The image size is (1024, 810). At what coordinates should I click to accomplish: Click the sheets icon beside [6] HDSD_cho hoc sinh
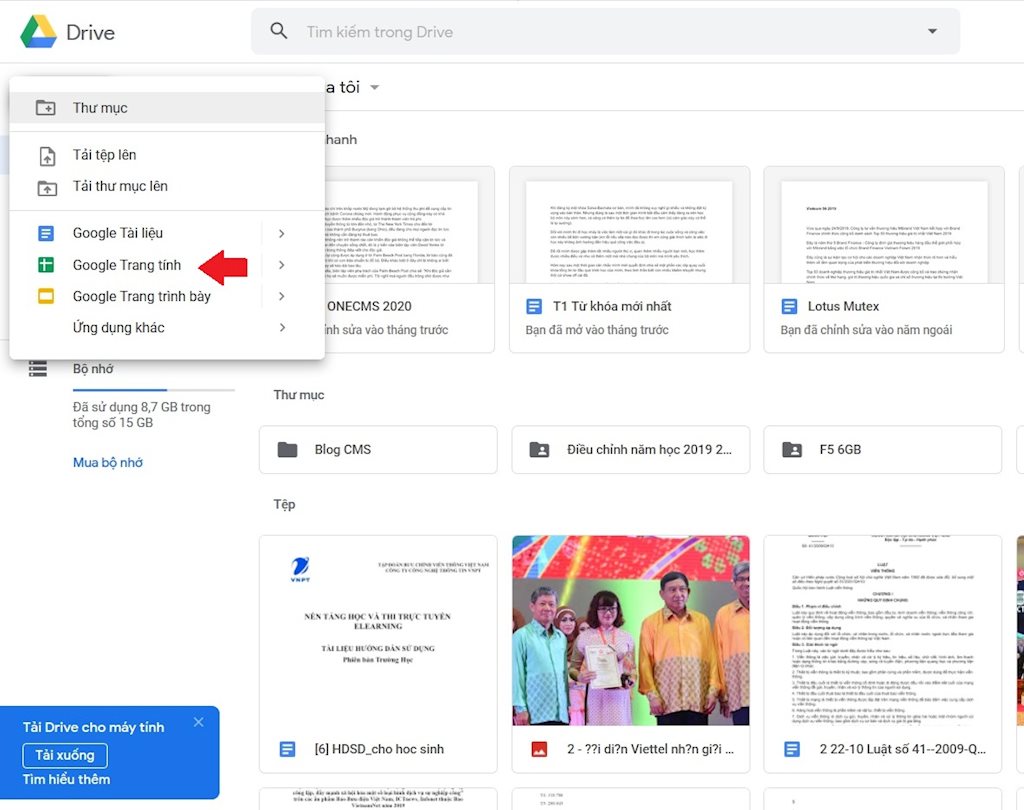coord(287,748)
